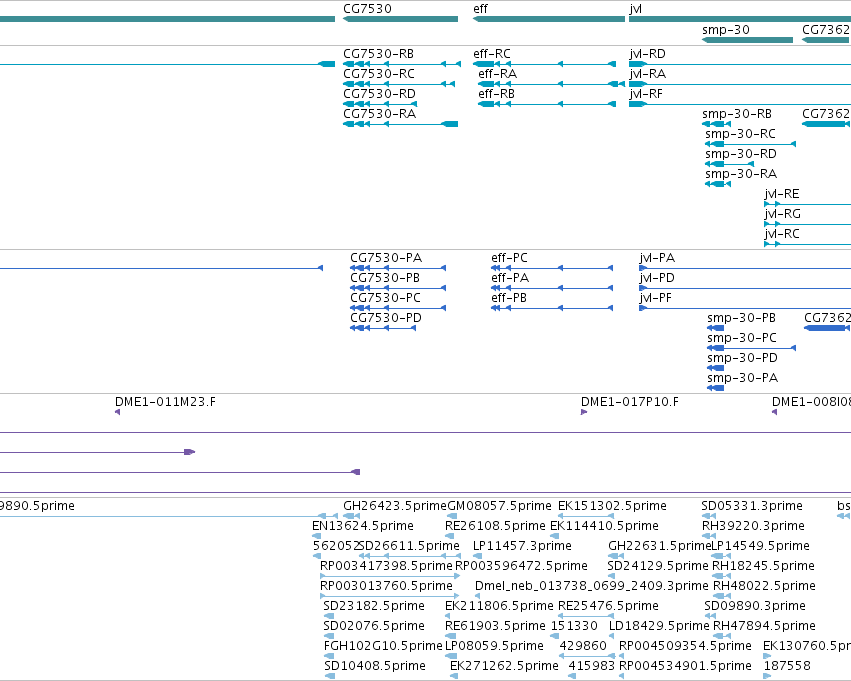Select transcript smp-30-RB

[737, 114]
